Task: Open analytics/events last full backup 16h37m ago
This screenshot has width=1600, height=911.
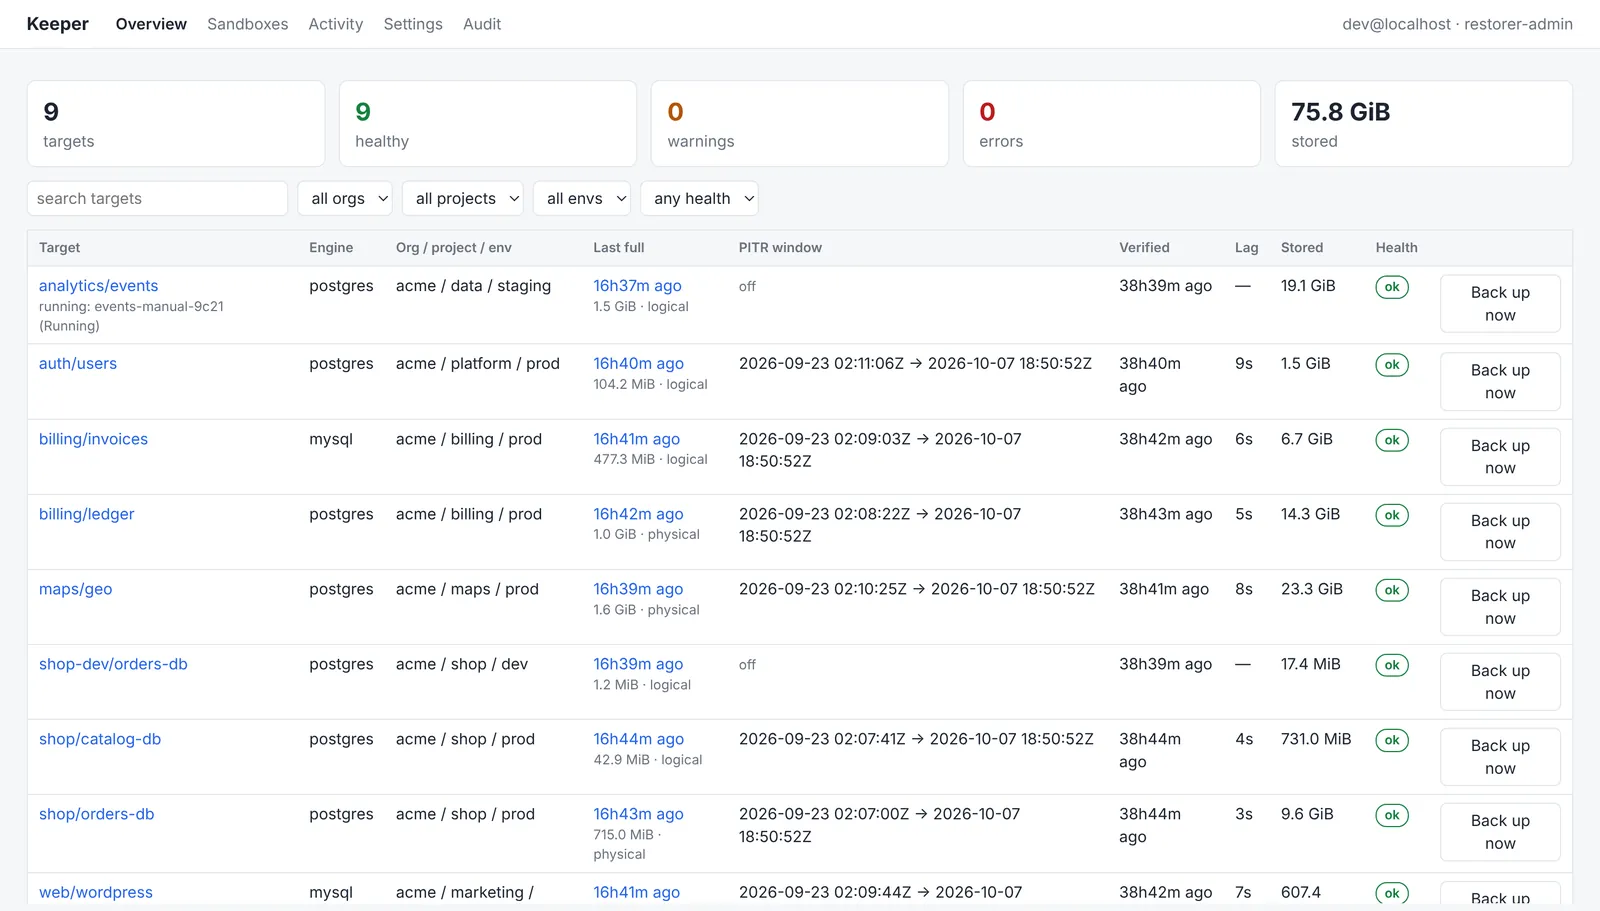Action: coord(637,286)
